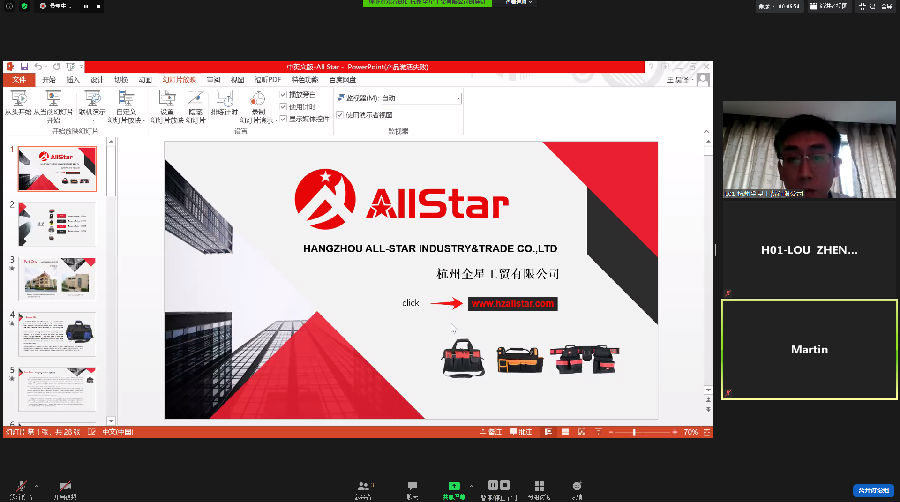The height and width of the screenshot is (502, 900).
Task: Open Monitor selection dropdown
Action: [419, 98]
